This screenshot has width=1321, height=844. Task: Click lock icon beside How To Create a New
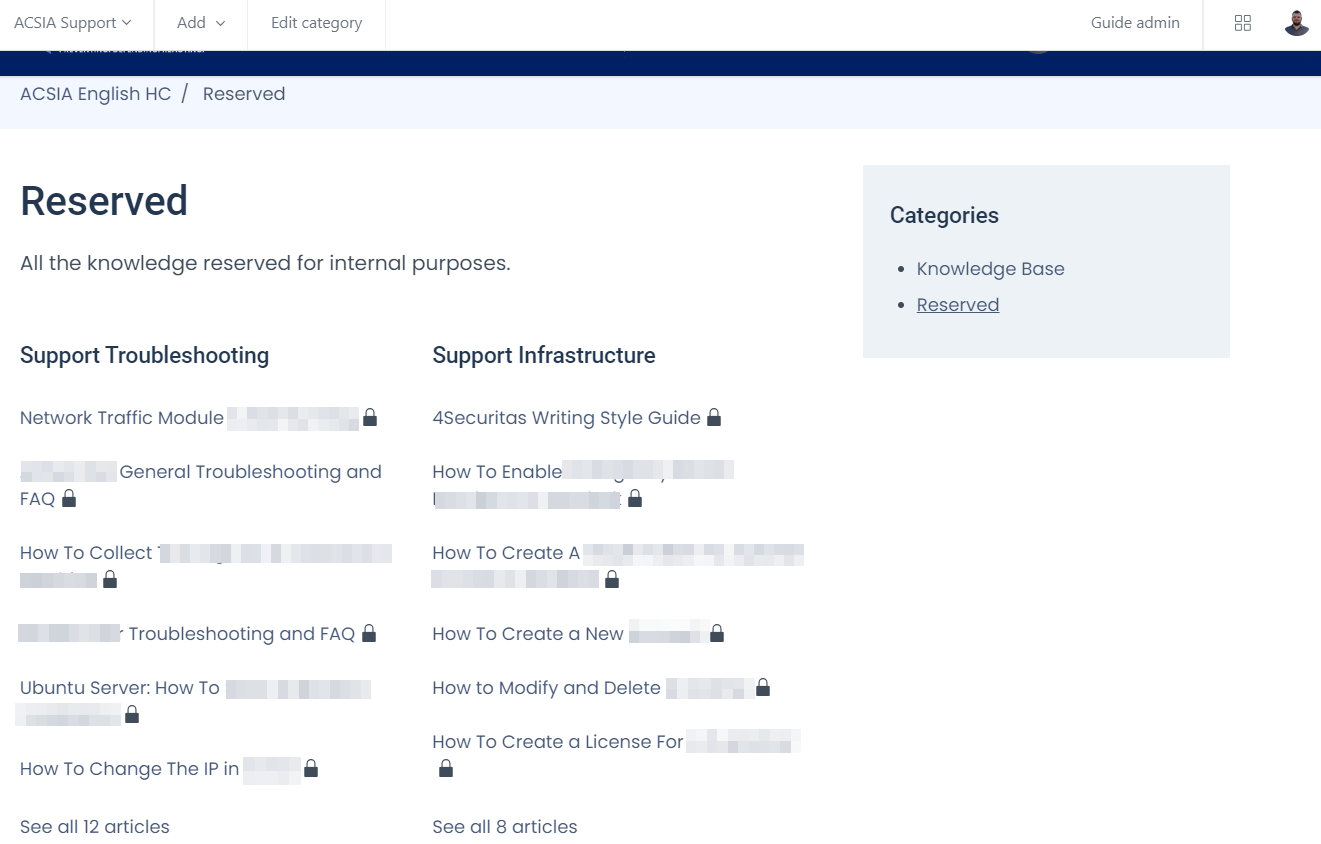click(x=716, y=633)
